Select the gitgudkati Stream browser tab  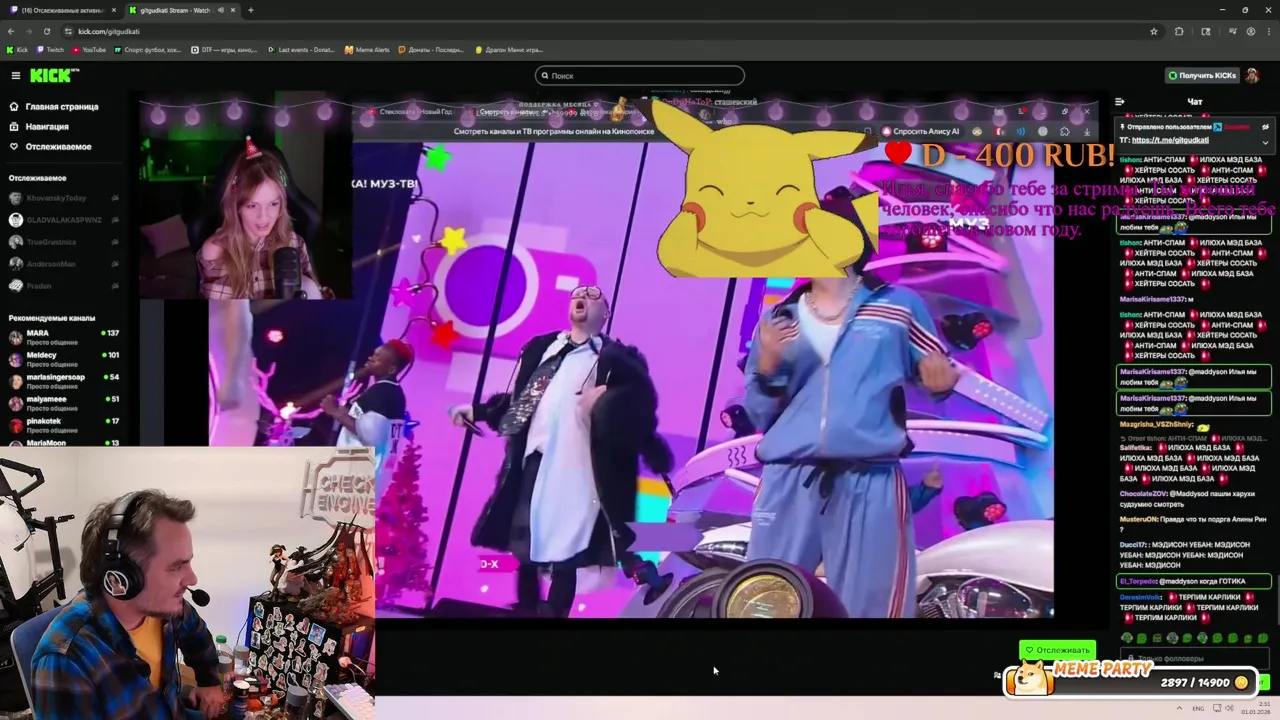click(x=180, y=10)
